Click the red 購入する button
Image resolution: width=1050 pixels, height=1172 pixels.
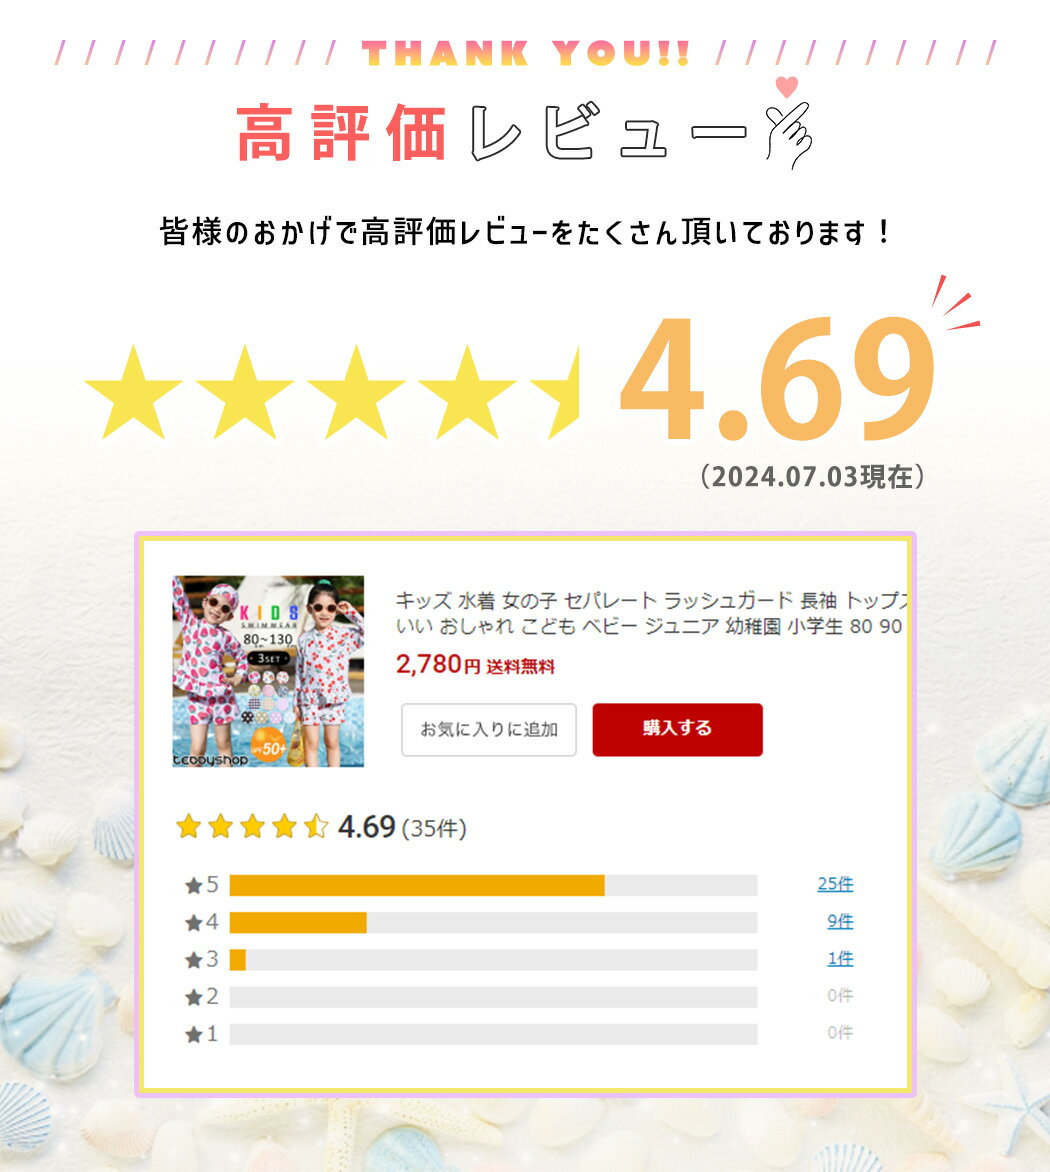[x=677, y=729]
